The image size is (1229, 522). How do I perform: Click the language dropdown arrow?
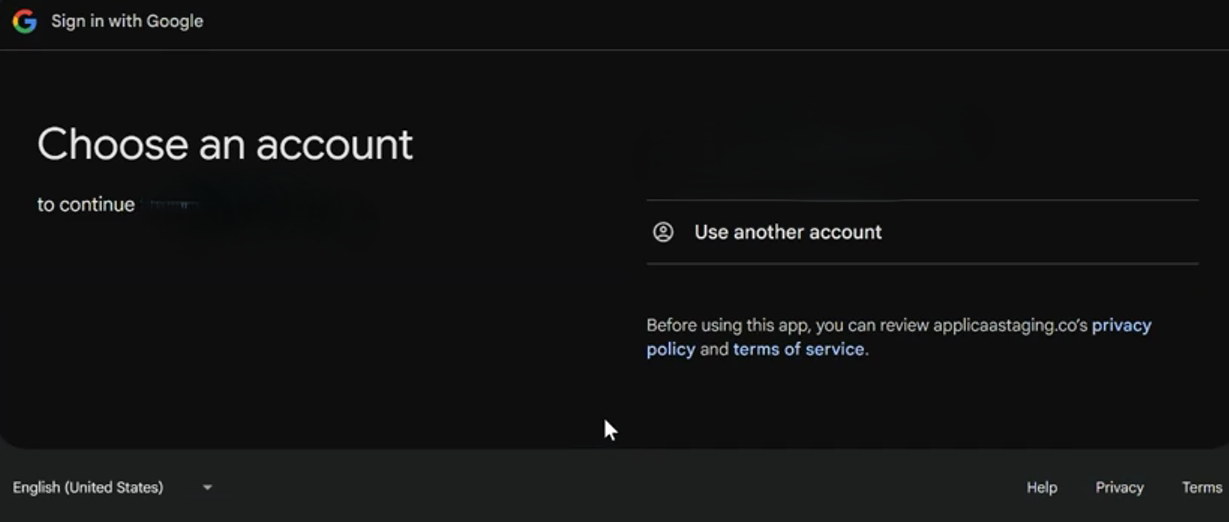(207, 488)
